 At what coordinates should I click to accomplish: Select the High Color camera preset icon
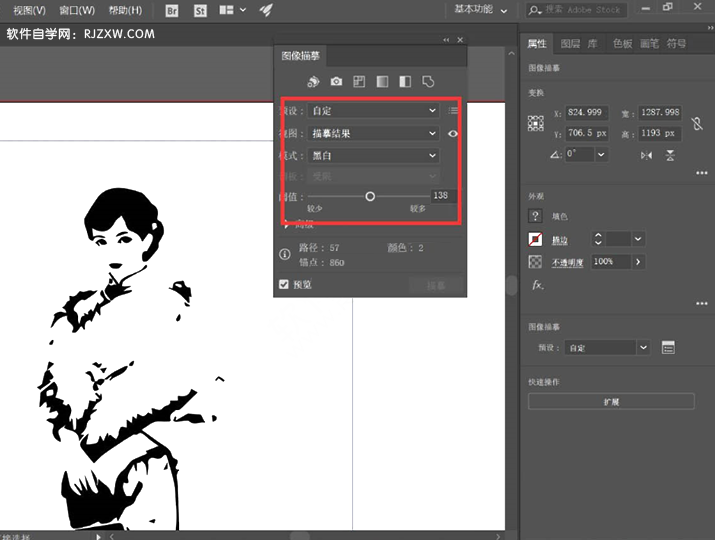click(x=336, y=82)
